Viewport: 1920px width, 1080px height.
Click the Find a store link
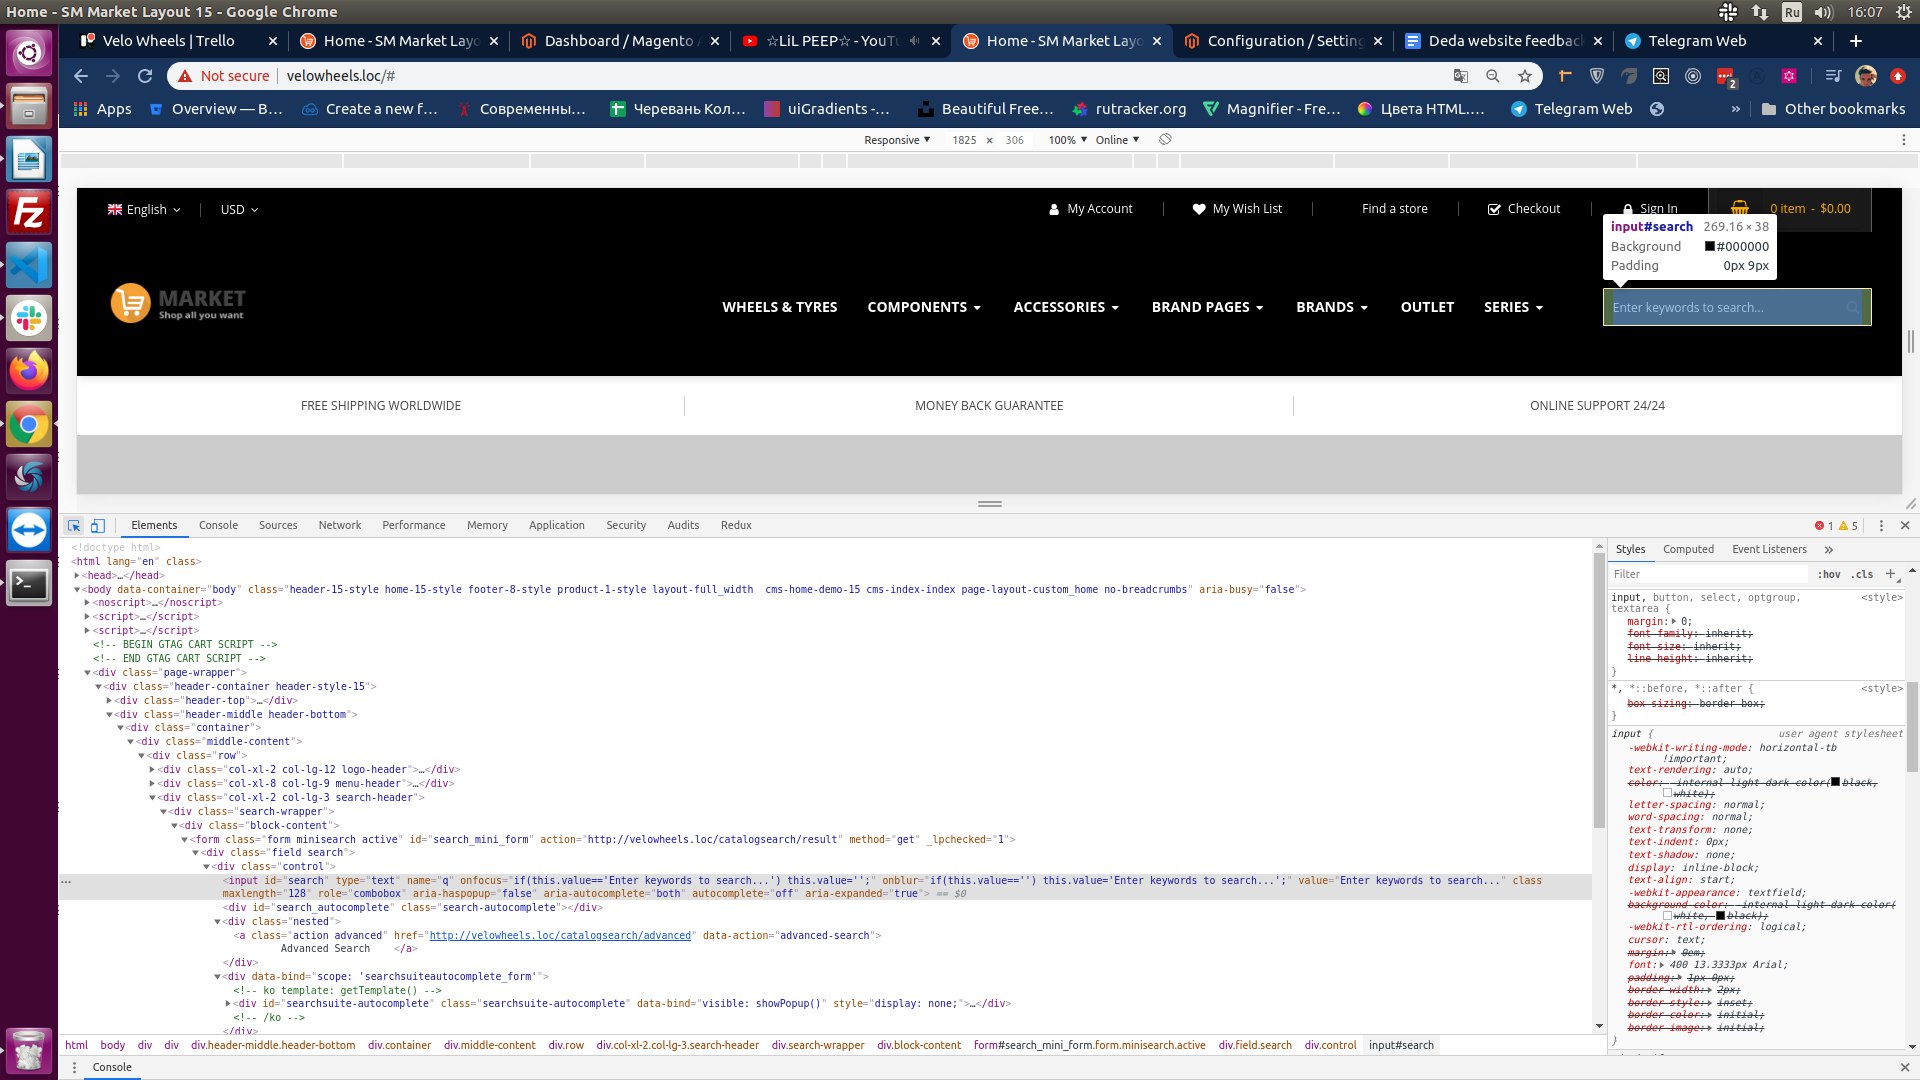tap(1394, 209)
